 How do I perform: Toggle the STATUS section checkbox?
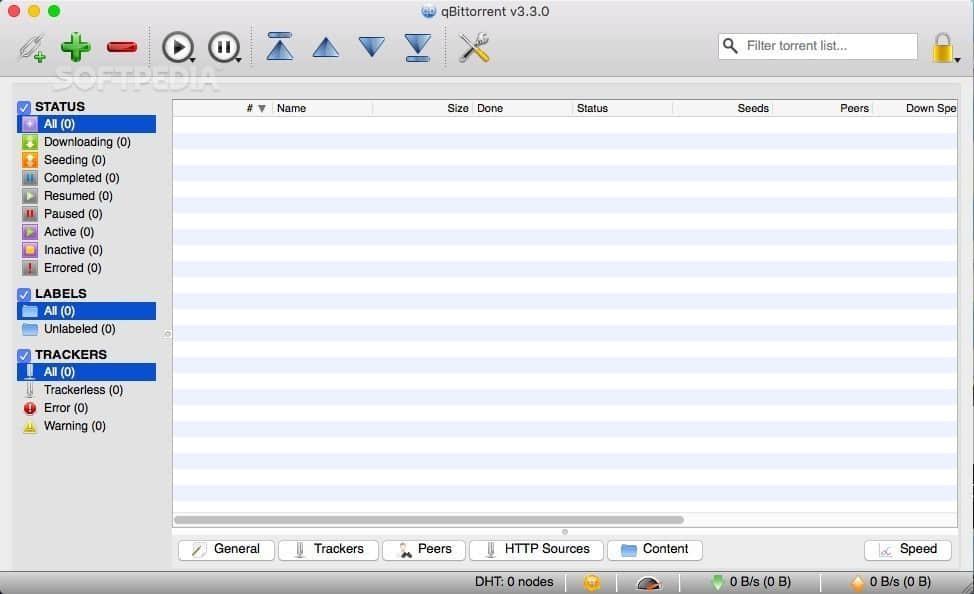(x=24, y=107)
